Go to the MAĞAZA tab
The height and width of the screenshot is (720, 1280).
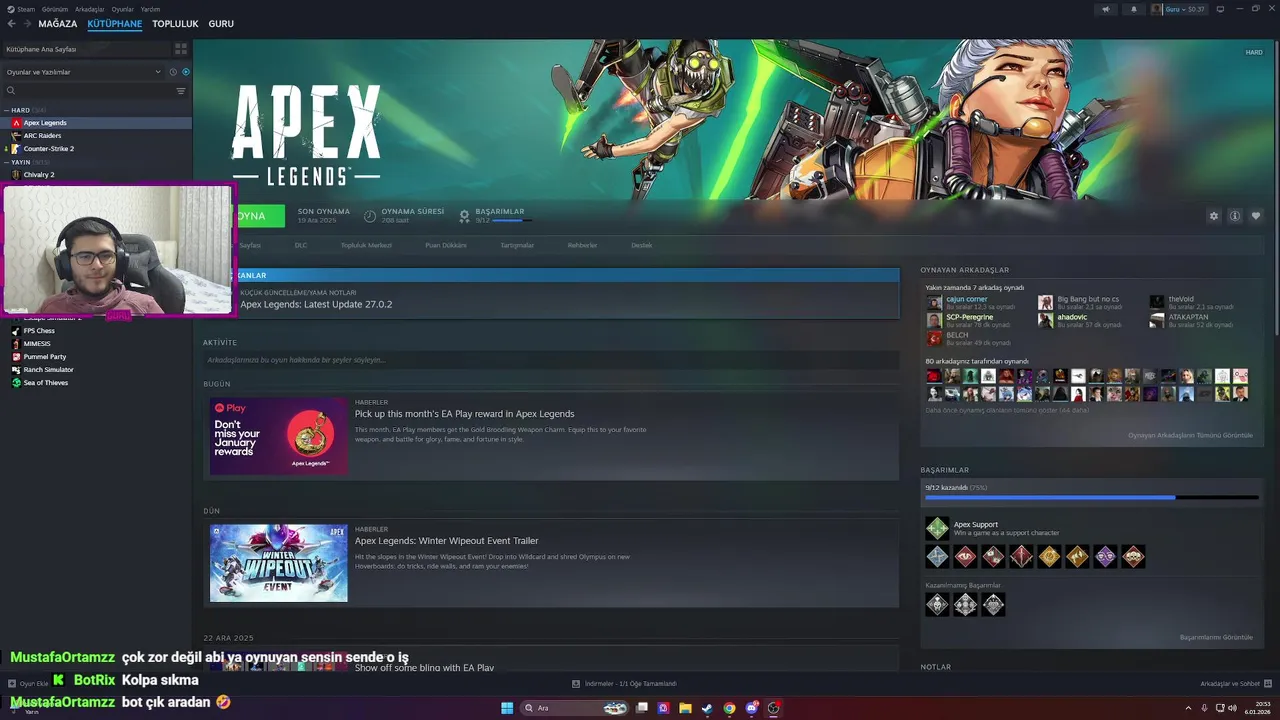point(58,23)
